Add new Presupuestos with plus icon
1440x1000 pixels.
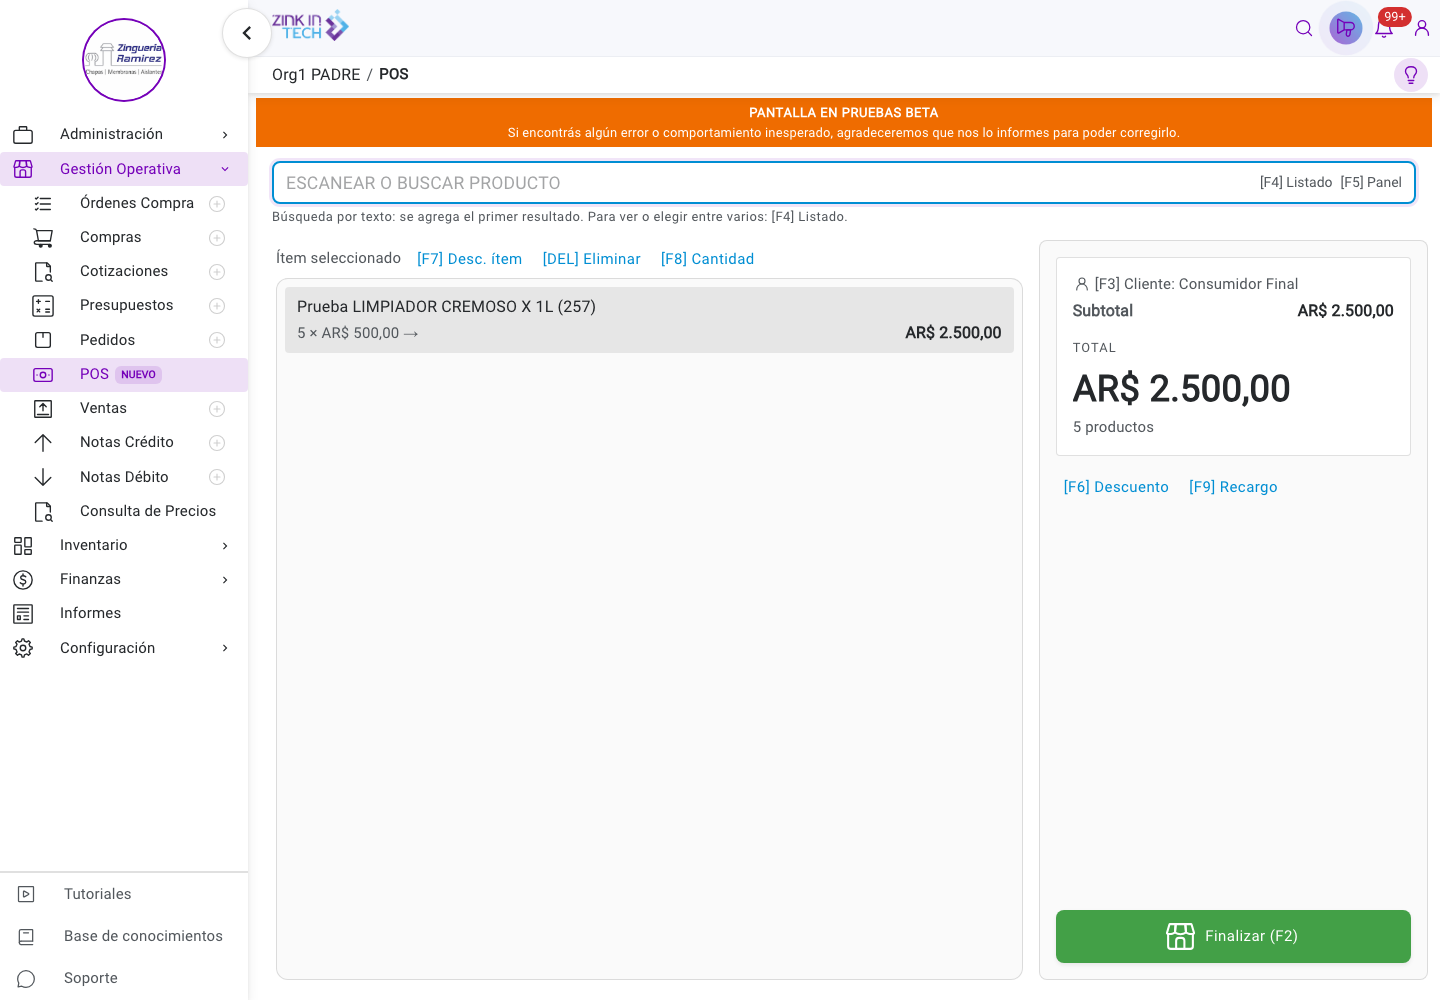click(217, 305)
